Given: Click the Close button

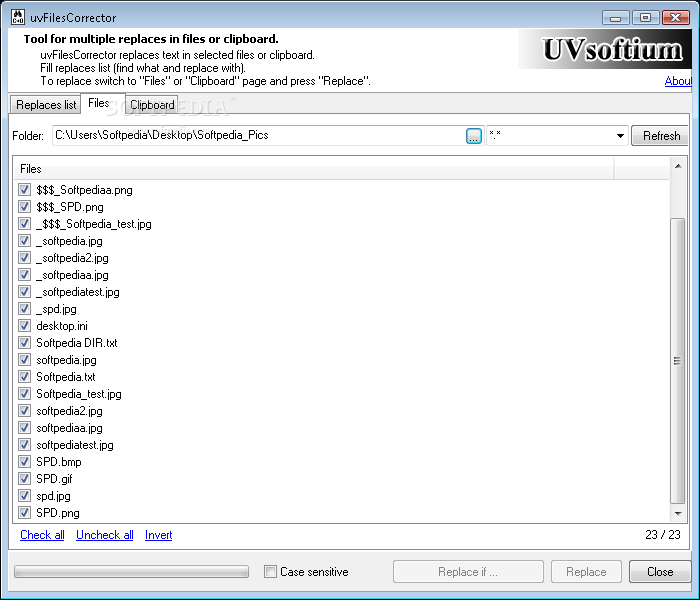Looking at the screenshot, I should tap(660, 572).
